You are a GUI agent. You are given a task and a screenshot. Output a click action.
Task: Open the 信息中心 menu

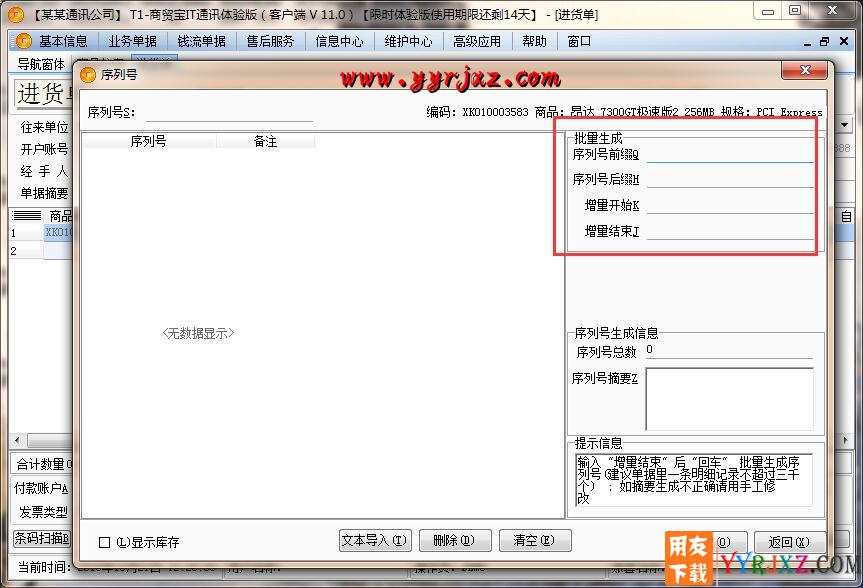339,41
